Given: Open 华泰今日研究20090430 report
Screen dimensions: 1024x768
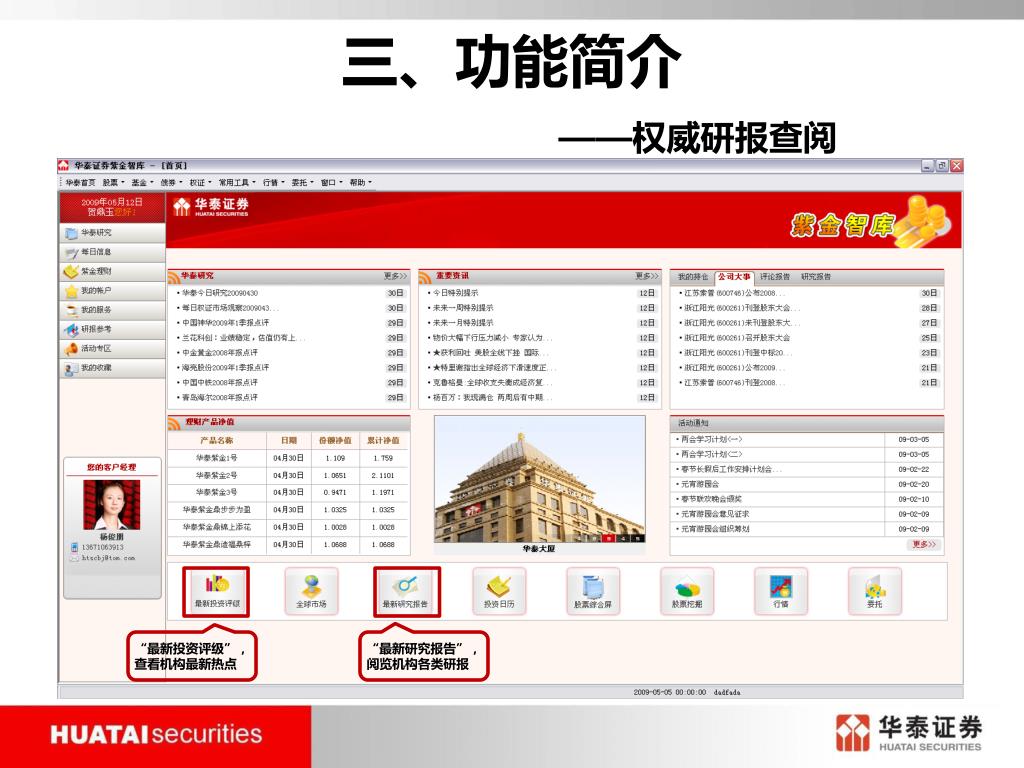Looking at the screenshot, I should (x=220, y=293).
